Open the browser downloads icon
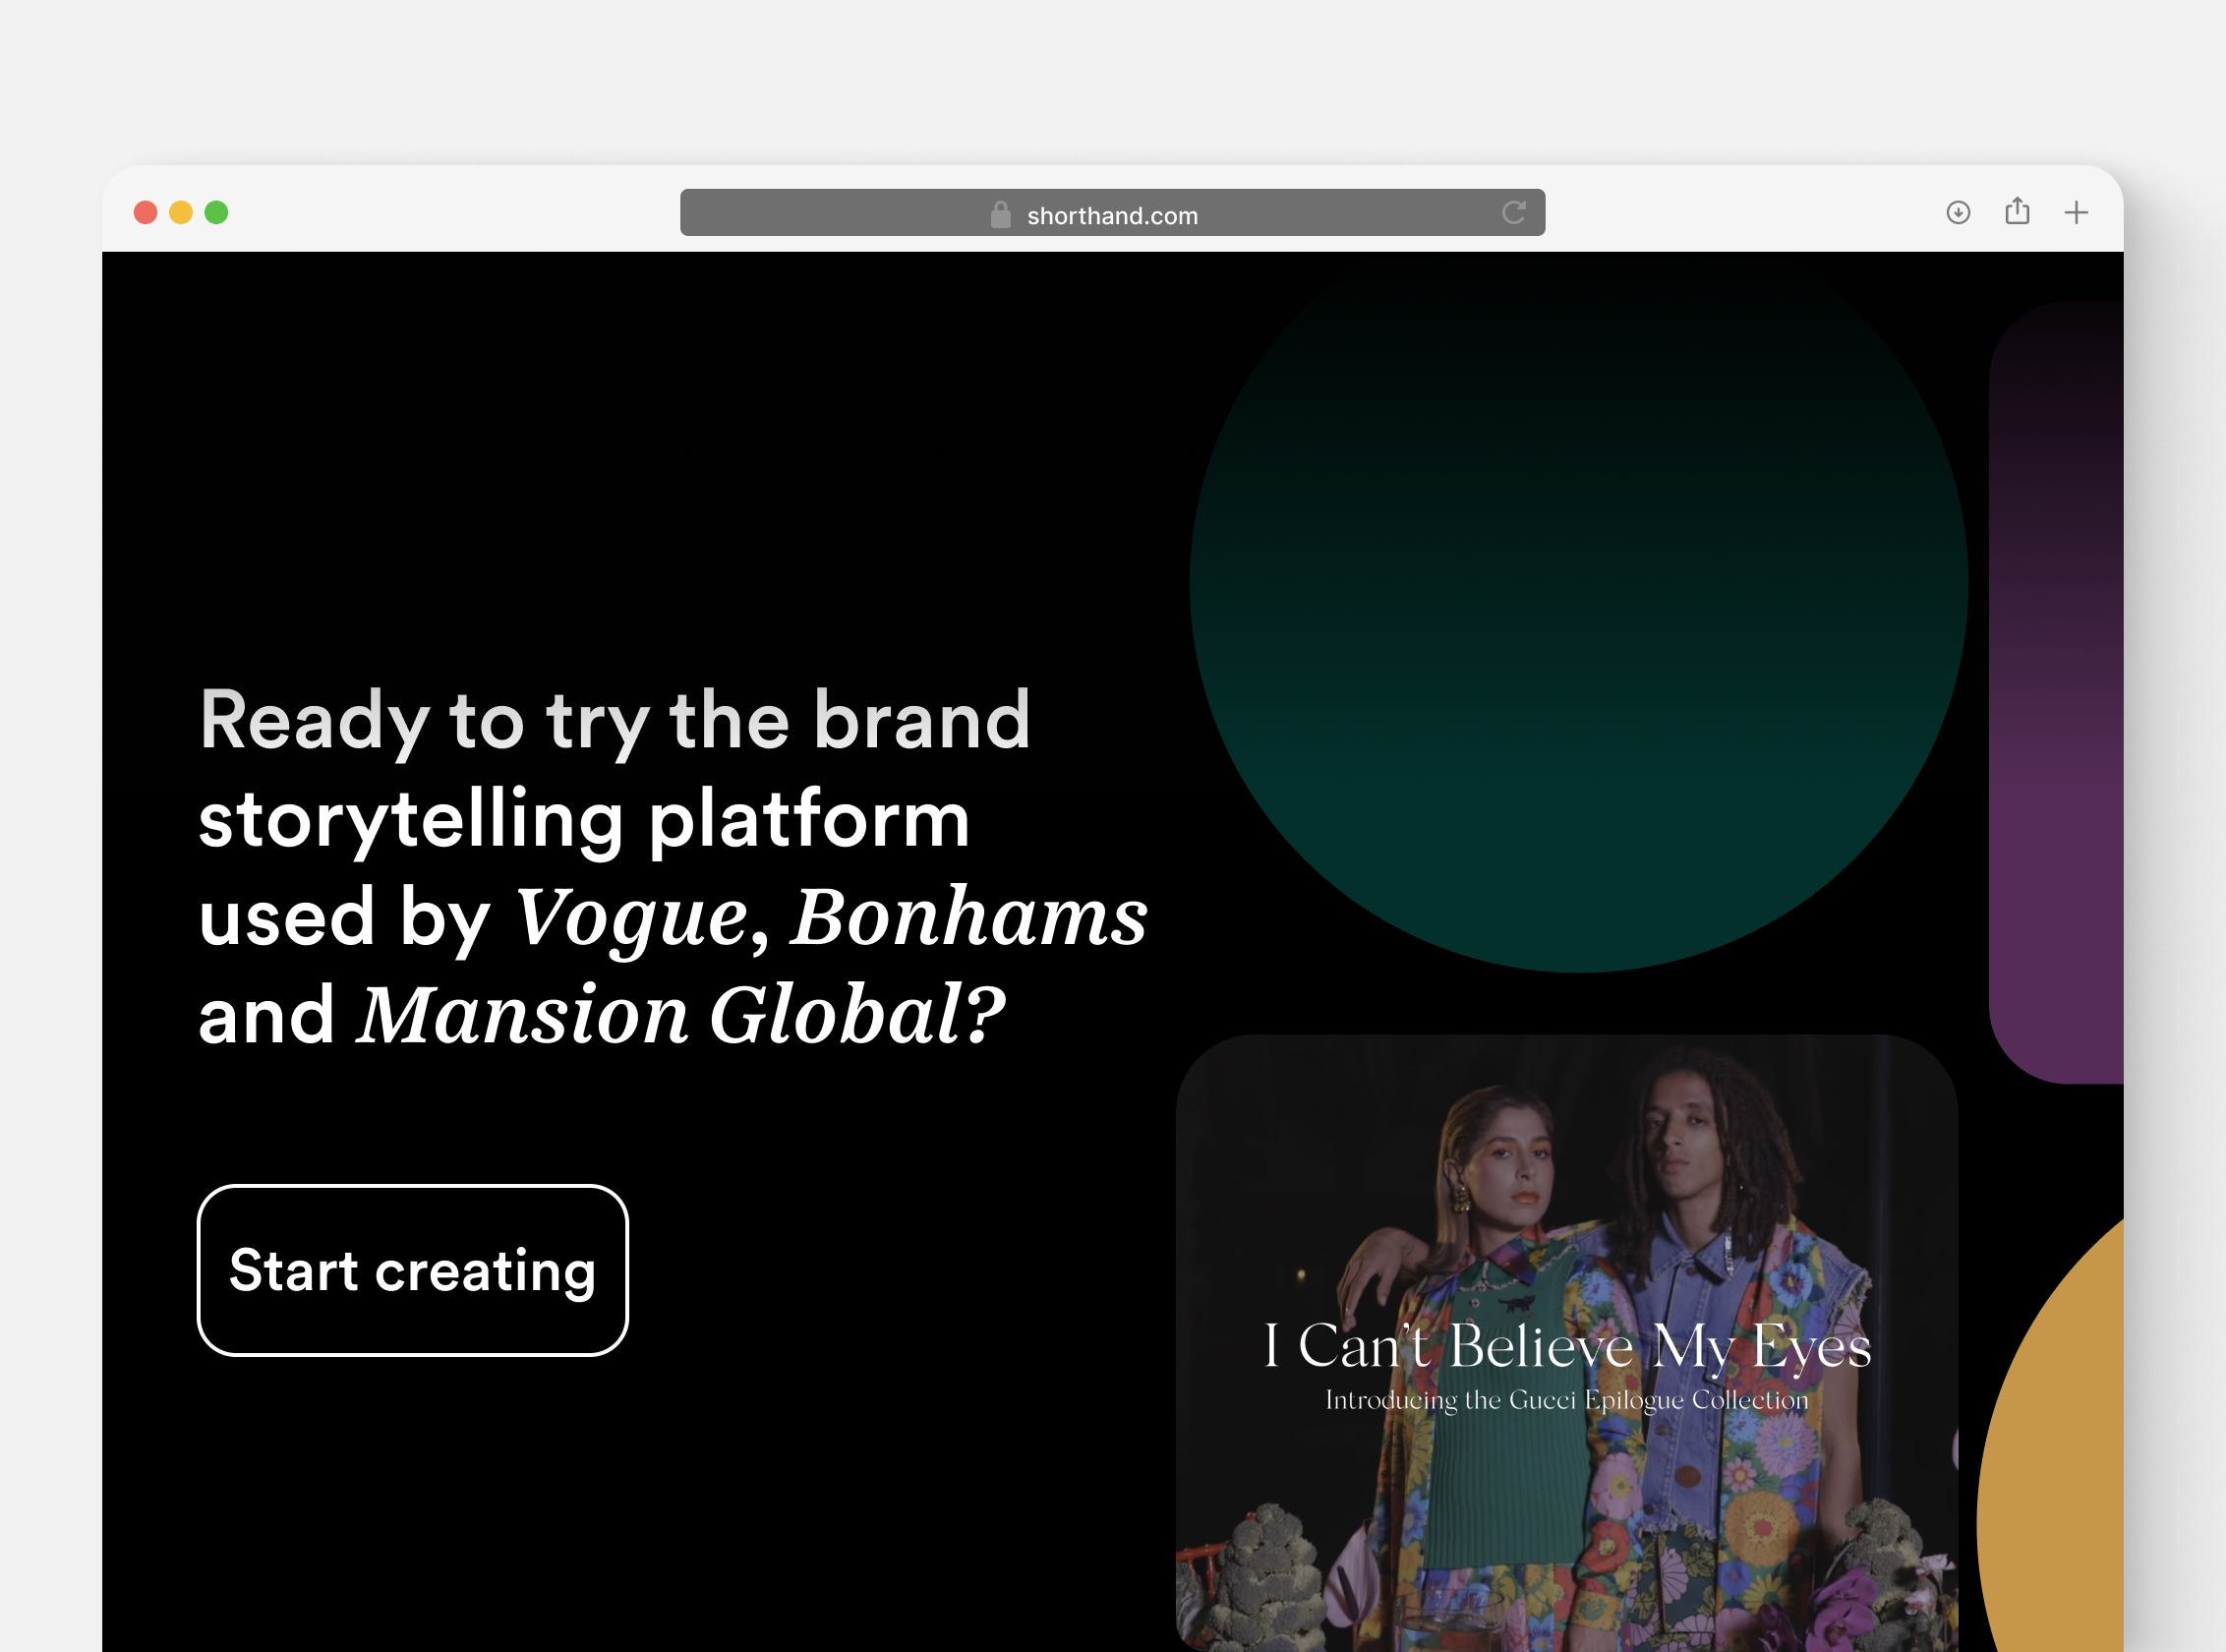2226x1652 pixels. coord(1958,212)
